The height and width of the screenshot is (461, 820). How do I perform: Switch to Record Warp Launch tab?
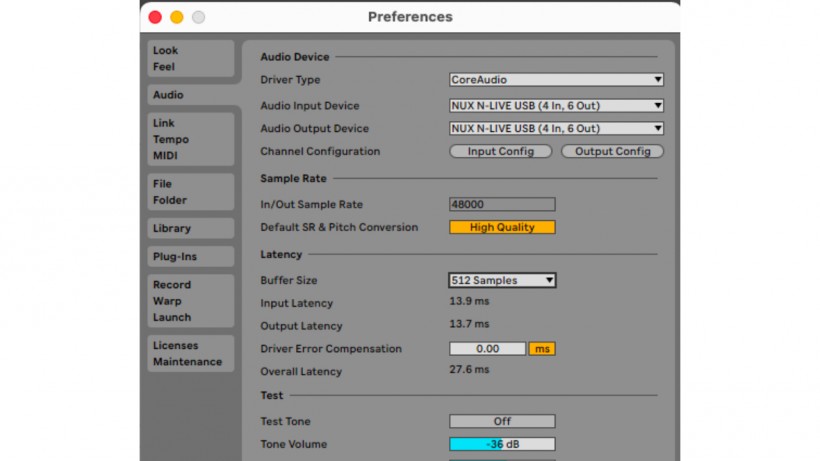190,301
